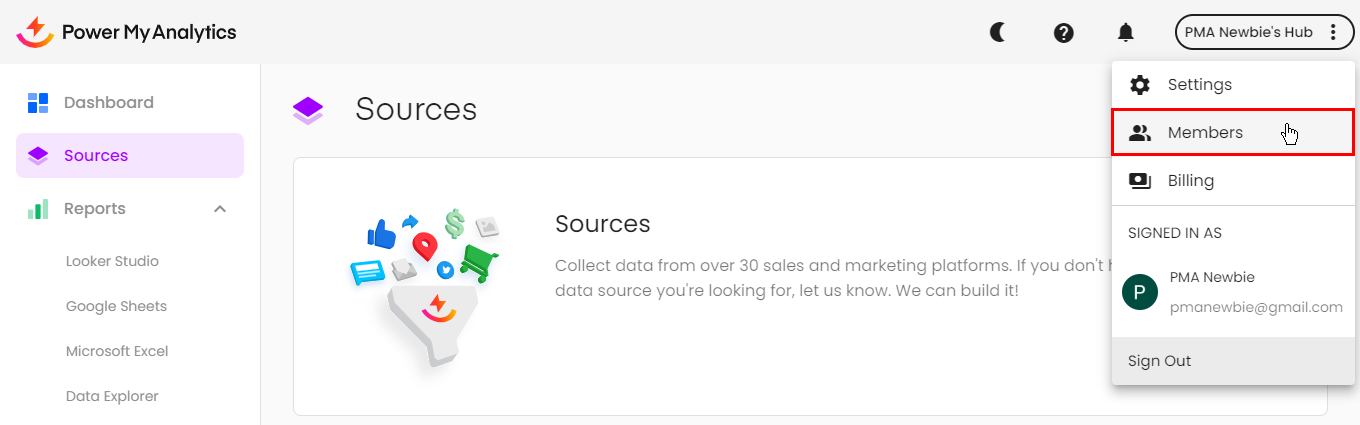The height and width of the screenshot is (425, 1360).
Task: Toggle dark mode moon icon
Action: (997, 32)
